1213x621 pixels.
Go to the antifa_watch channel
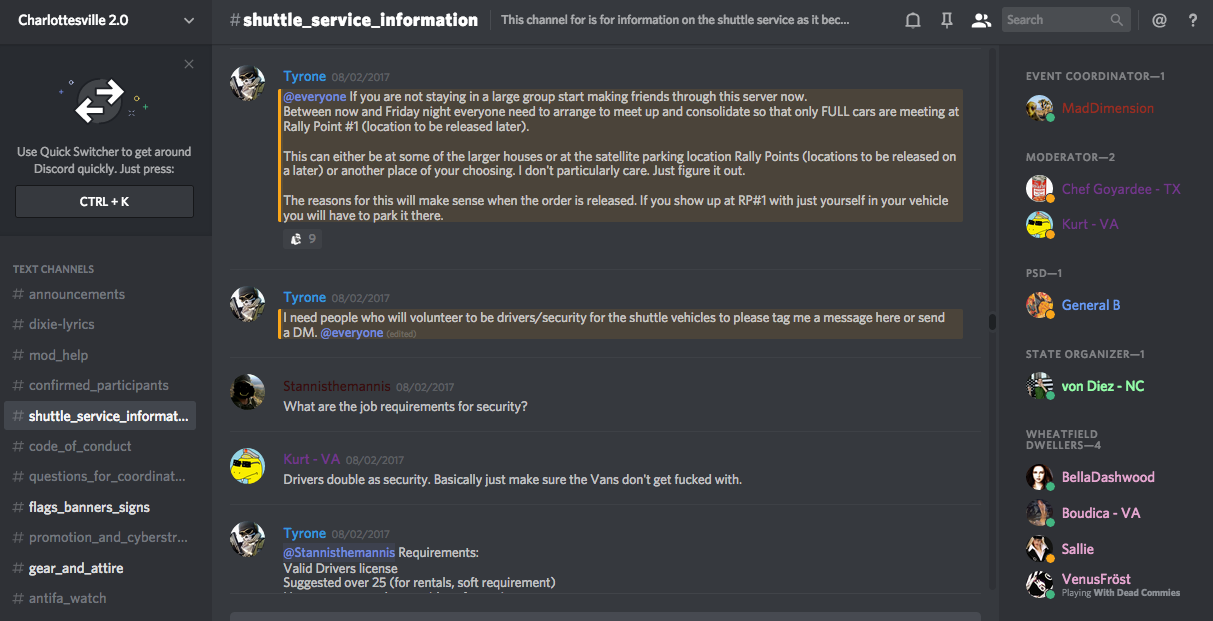pos(67,598)
